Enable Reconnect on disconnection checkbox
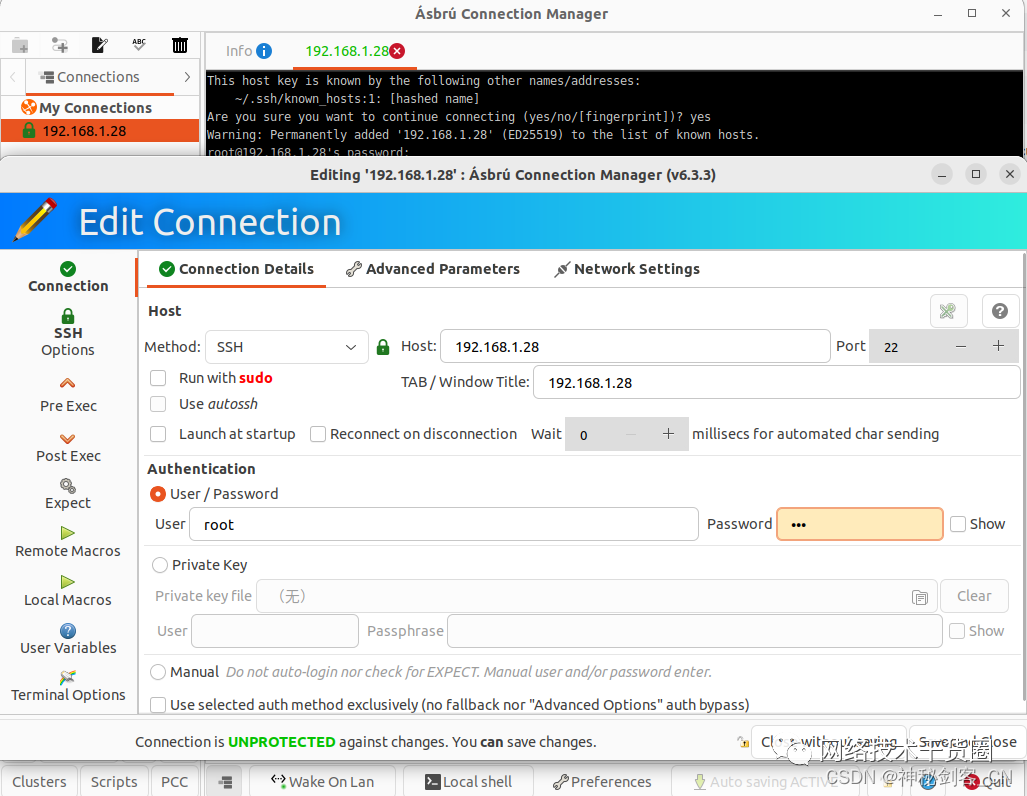This screenshot has height=796, width=1027. tap(318, 434)
